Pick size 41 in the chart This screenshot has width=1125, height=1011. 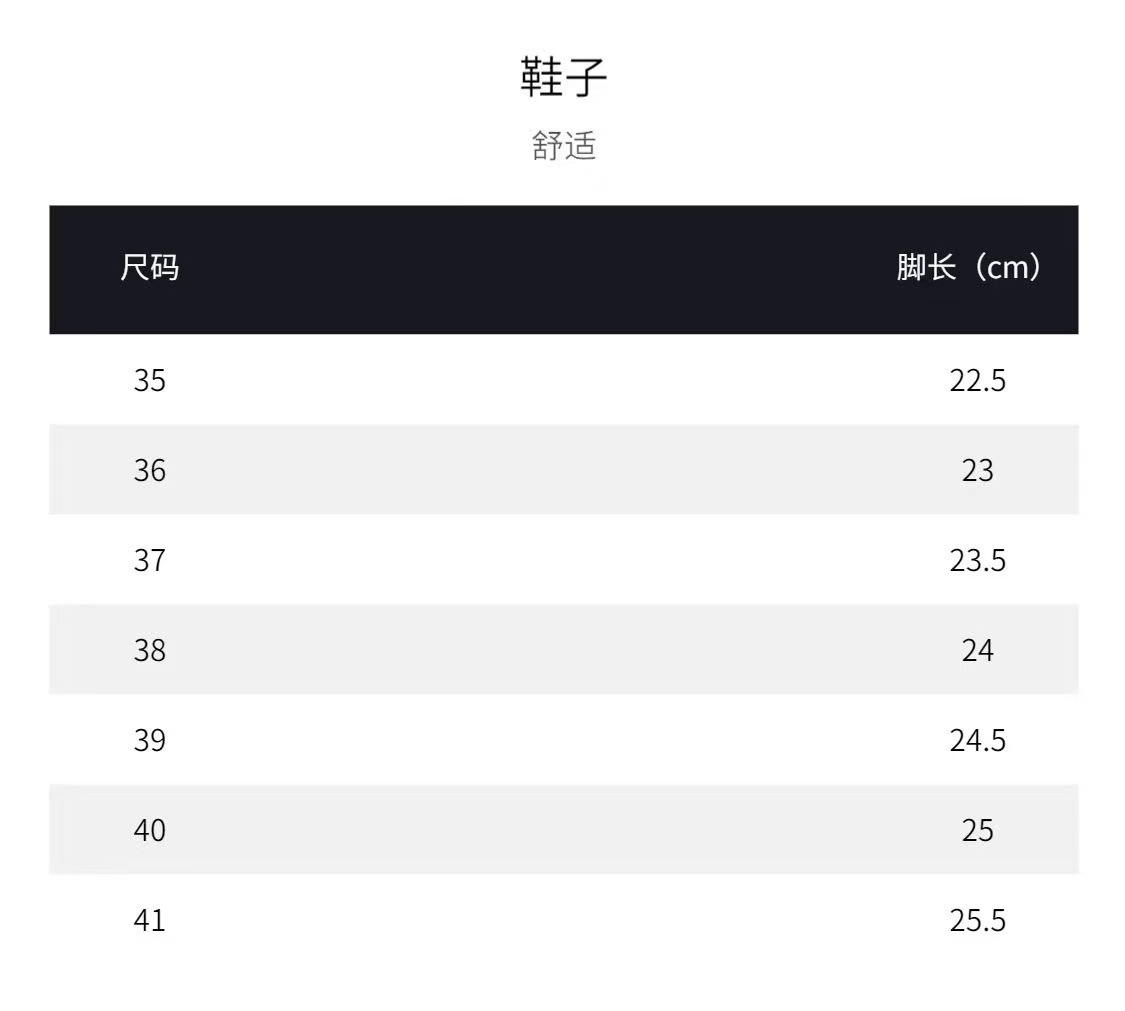pyautogui.click(x=150, y=920)
